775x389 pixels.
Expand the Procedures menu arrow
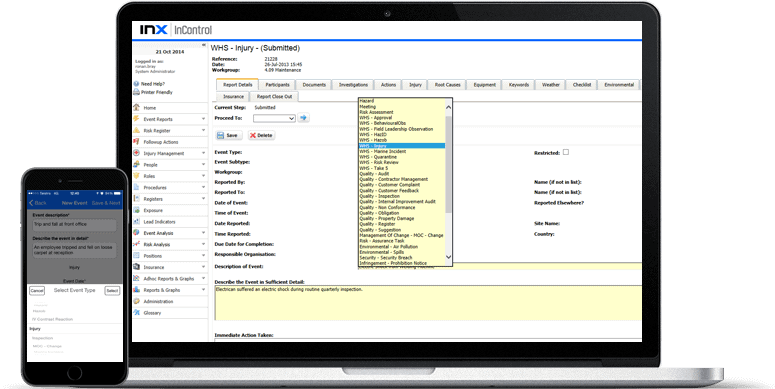pos(204,187)
